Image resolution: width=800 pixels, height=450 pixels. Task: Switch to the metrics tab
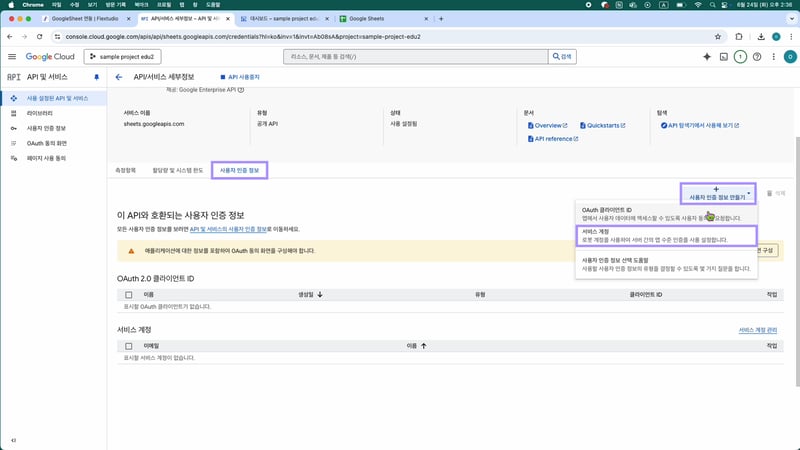point(126,170)
